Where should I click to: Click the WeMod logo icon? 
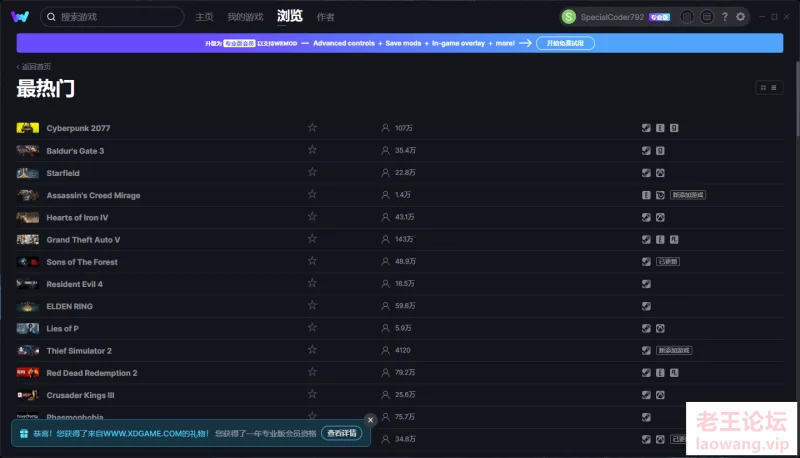pyautogui.click(x=20, y=17)
